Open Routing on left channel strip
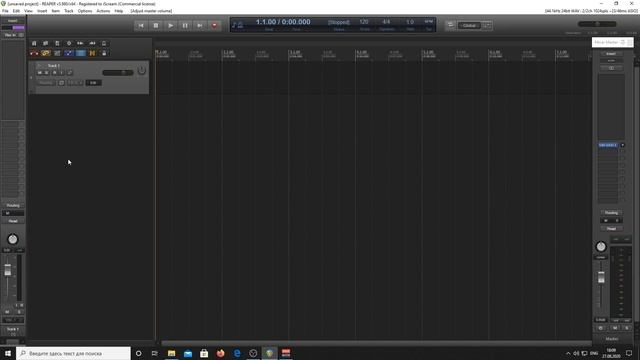The height and width of the screenshot is (360, 640). 13,205
